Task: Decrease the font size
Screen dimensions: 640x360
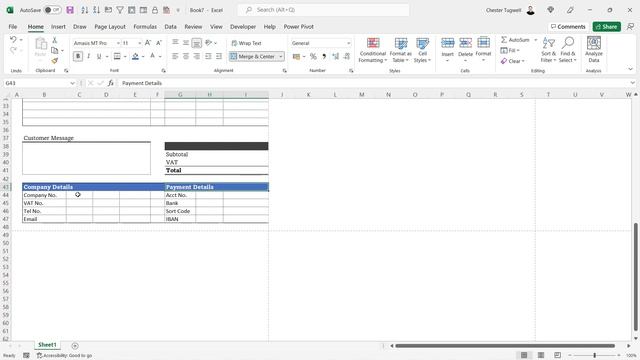Action: tap(159, 43)
